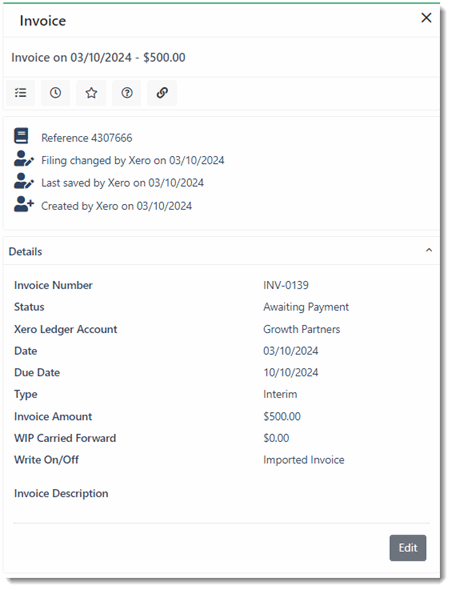Click Last saved by Xero line
Screen dimensions: 452x590
(122, 183)
